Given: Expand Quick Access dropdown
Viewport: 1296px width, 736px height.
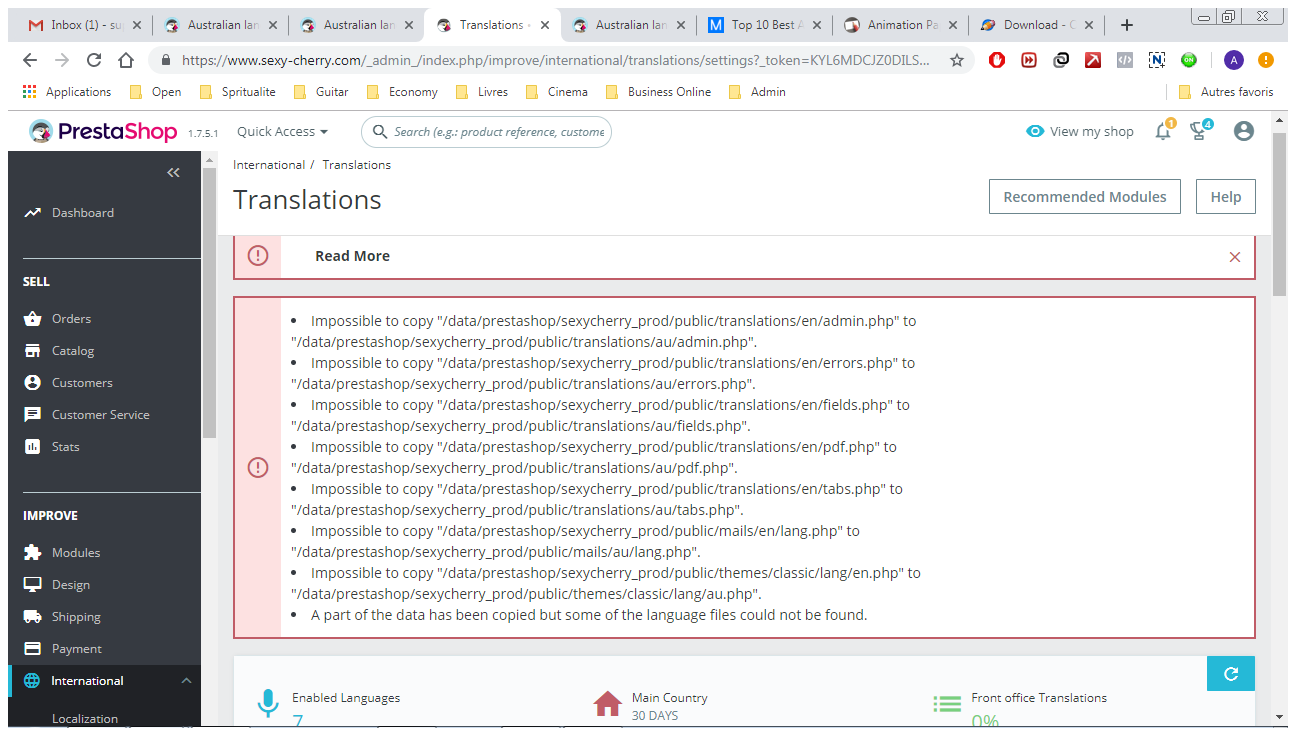Looking at the screenshot, I should 282,131.
